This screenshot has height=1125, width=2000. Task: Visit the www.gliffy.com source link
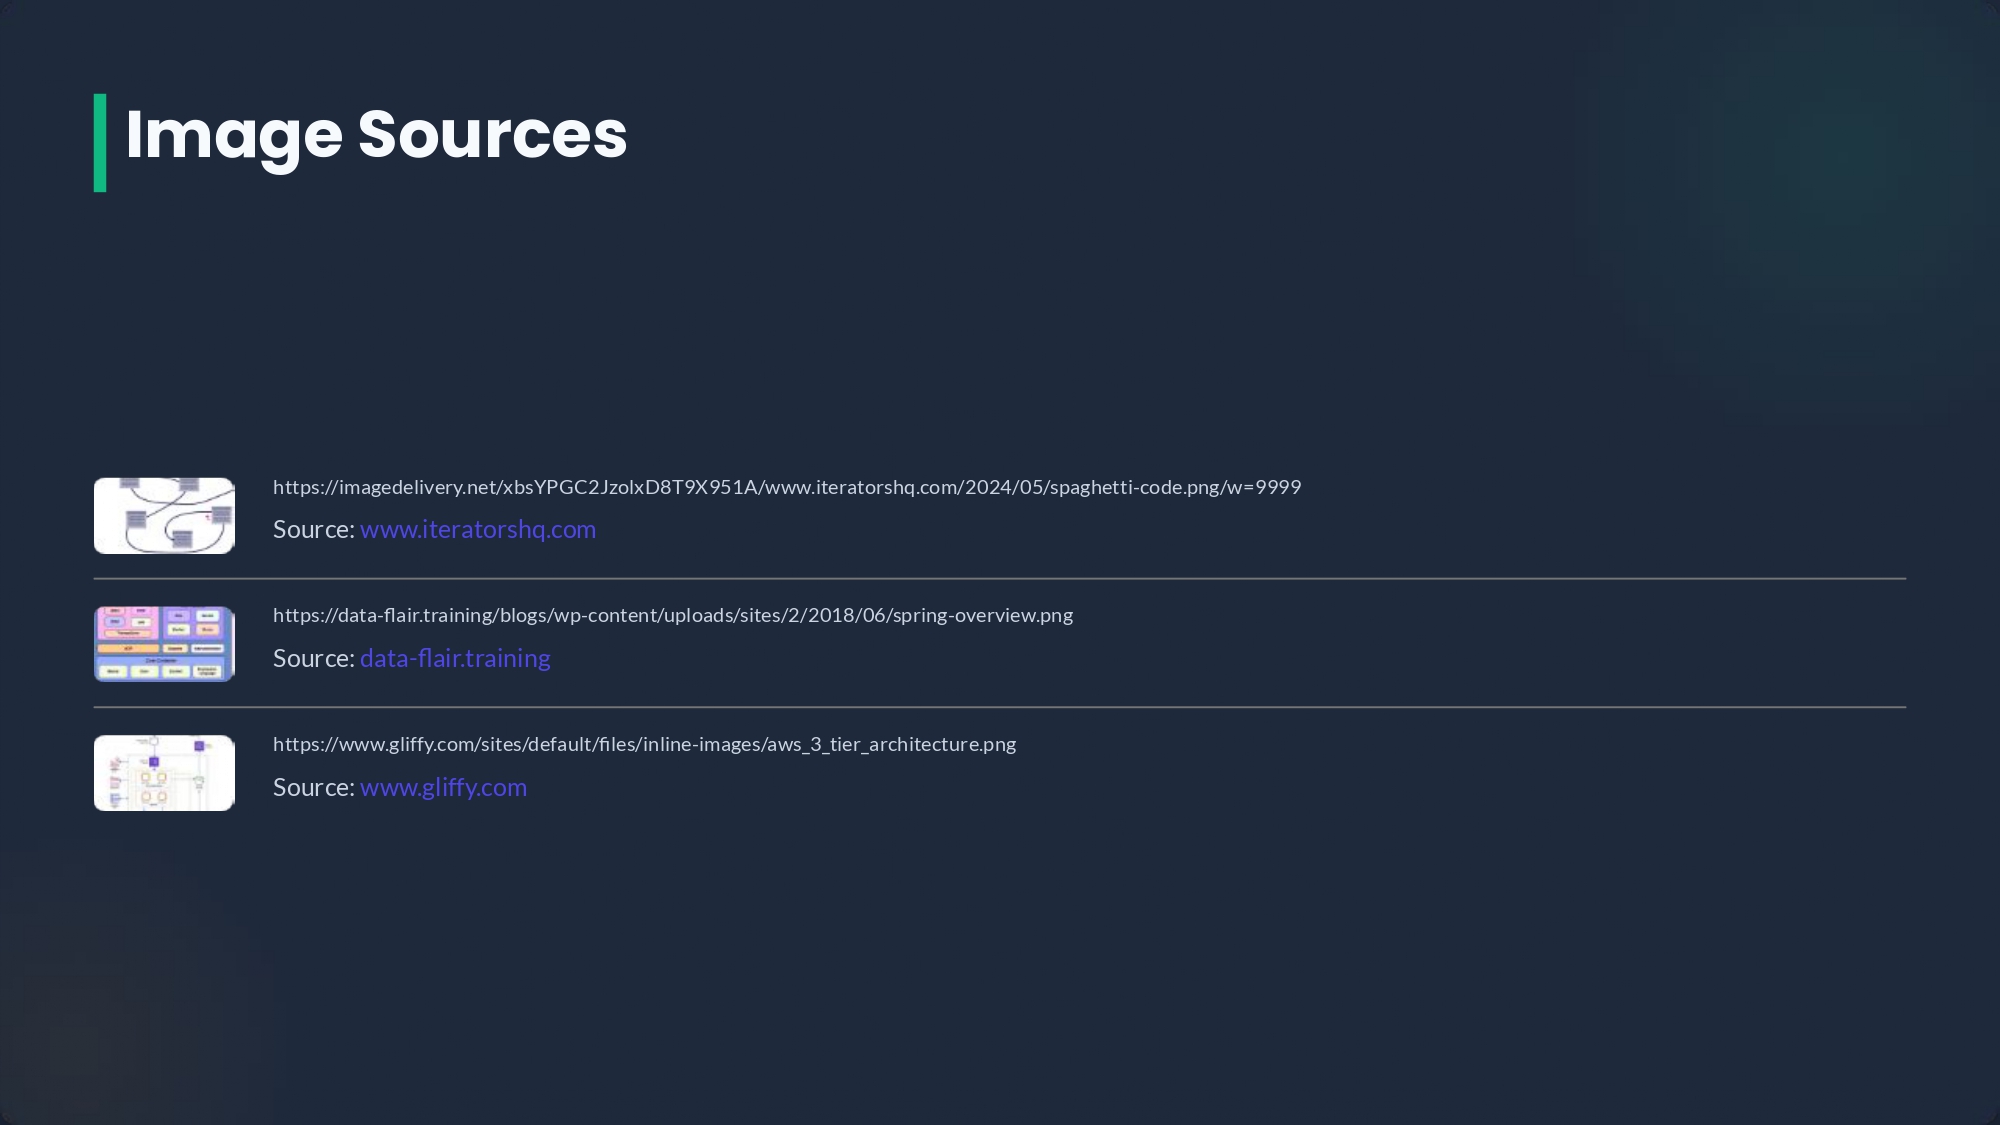(x=443, y=787)
